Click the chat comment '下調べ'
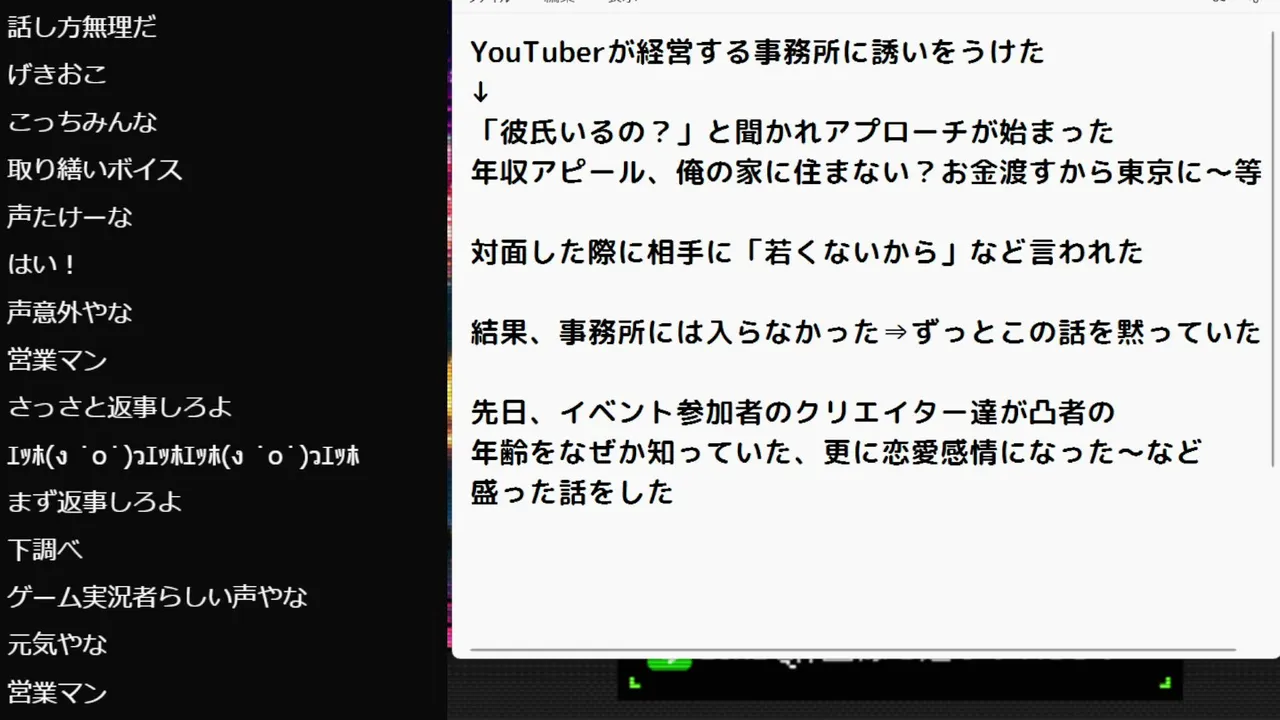This screenshot has height=720, width=1280. (45, 550)
